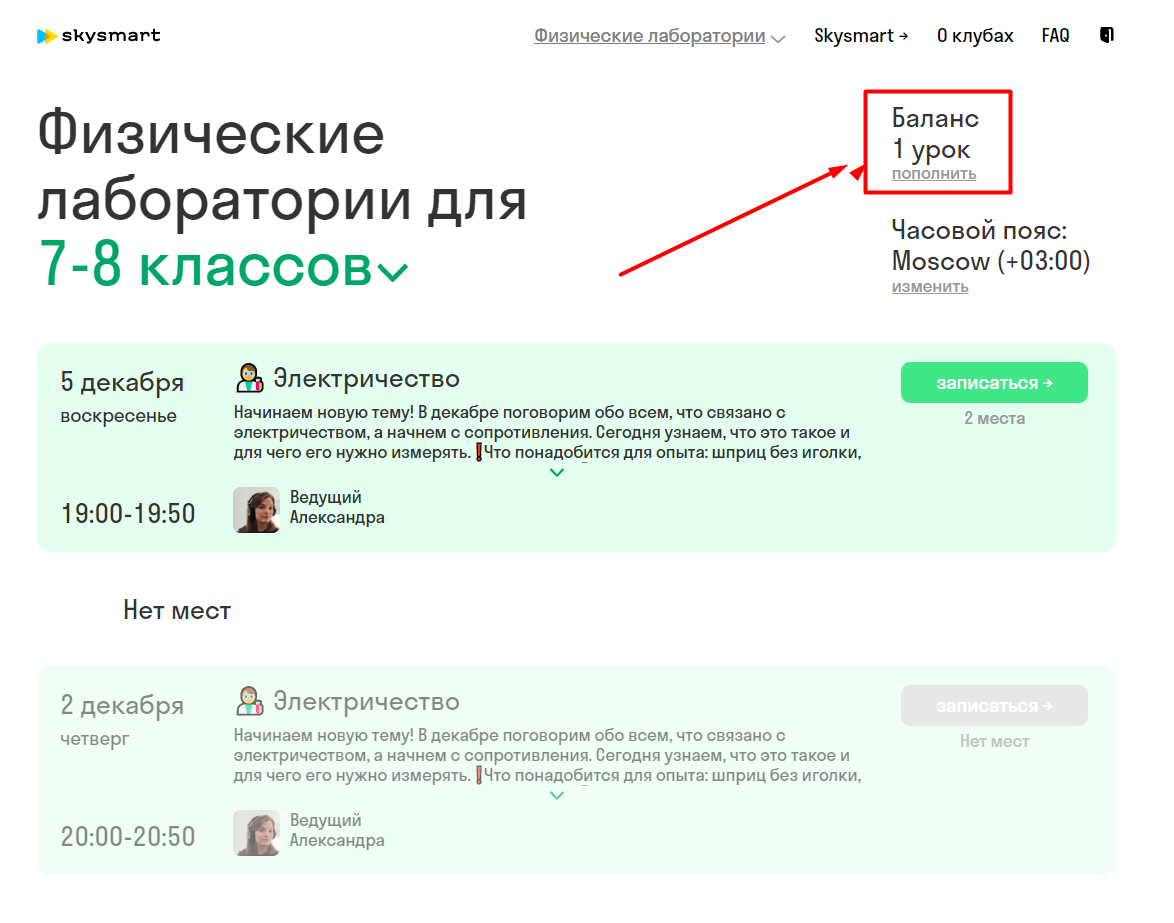Click Александра's photo in 2 декабря card
The width and height of the screenshot is (1174, 923).
[256, 832]
